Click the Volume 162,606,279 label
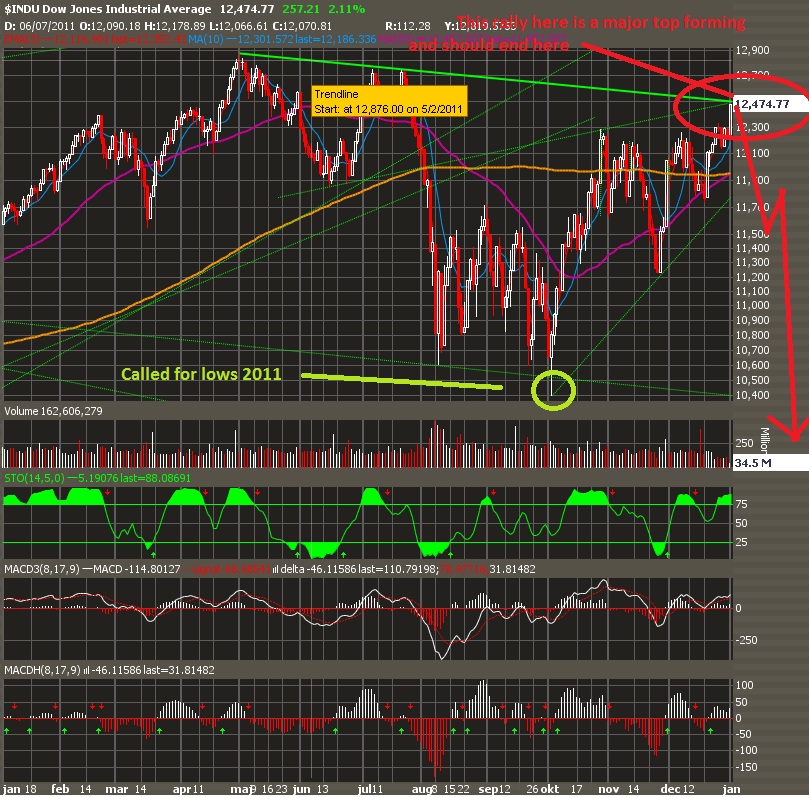 (x=53, y=411)
